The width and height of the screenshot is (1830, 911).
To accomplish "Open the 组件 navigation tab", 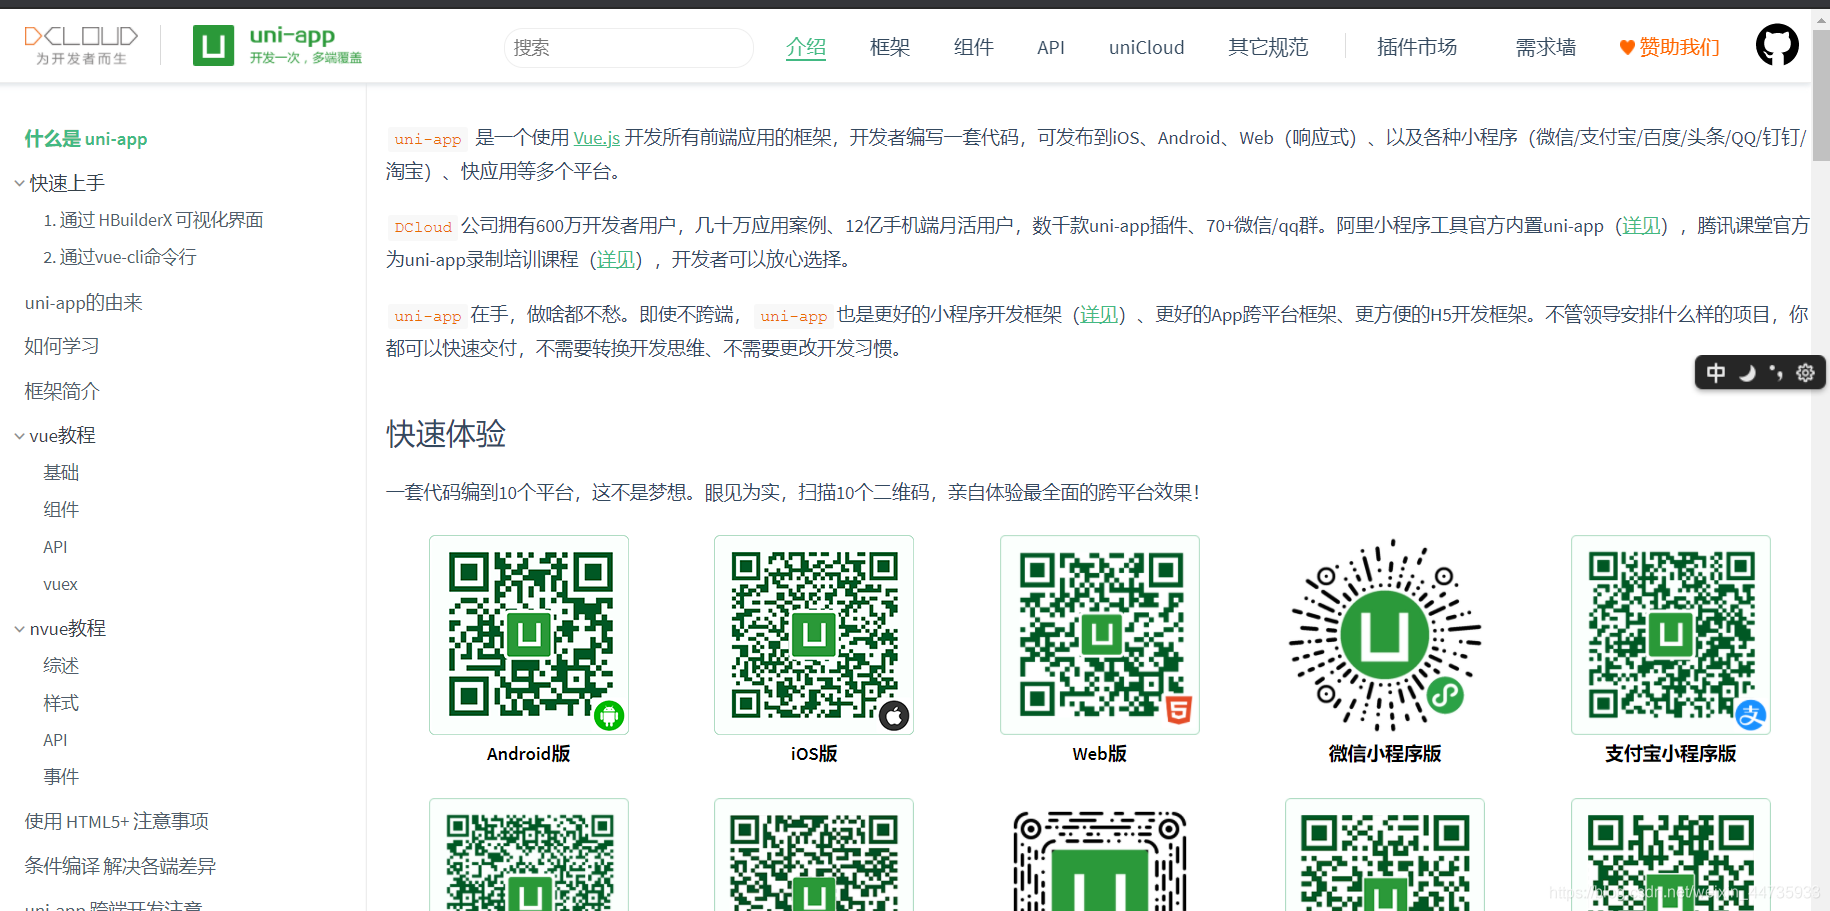I will [974, 47].
